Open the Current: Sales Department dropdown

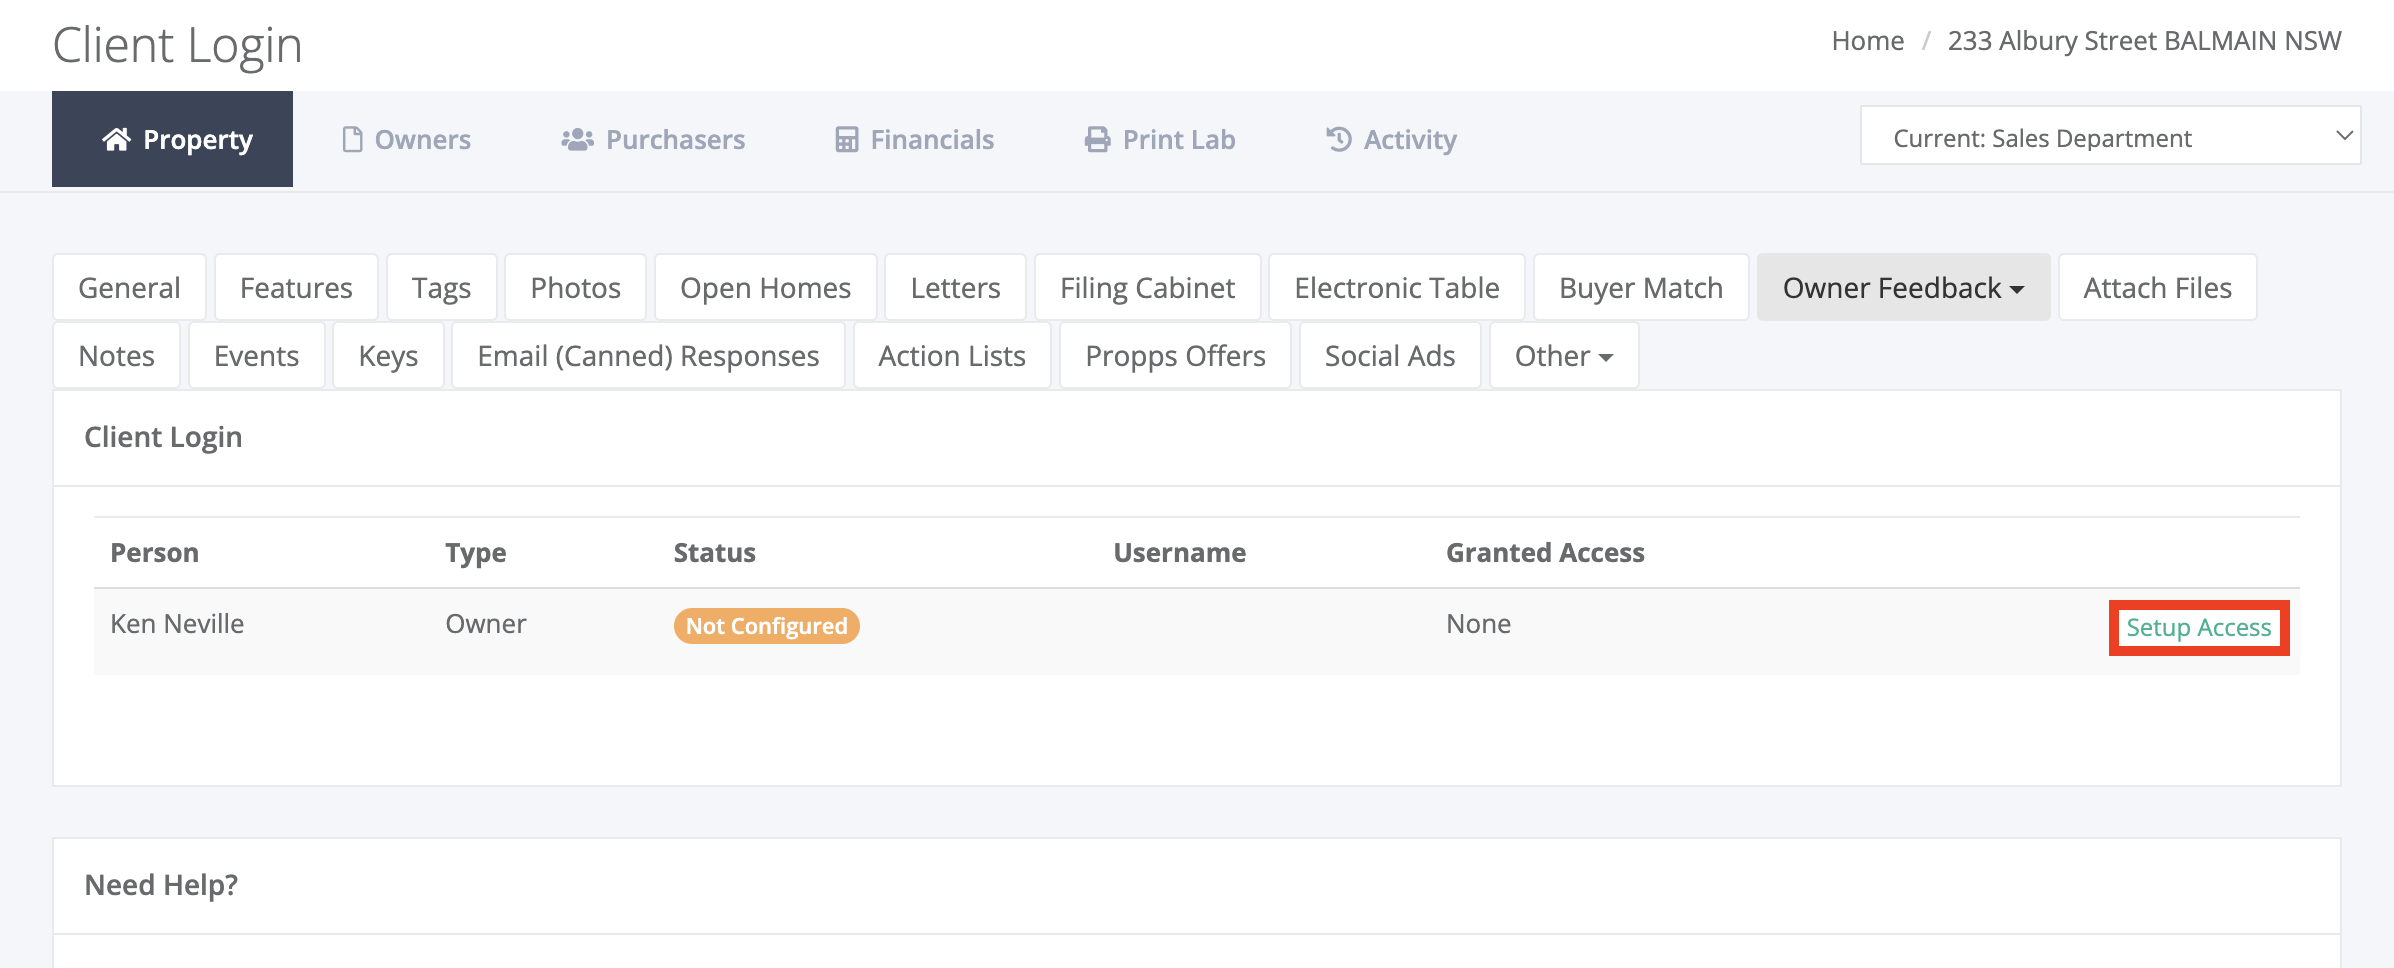[x=2110, y=137]
